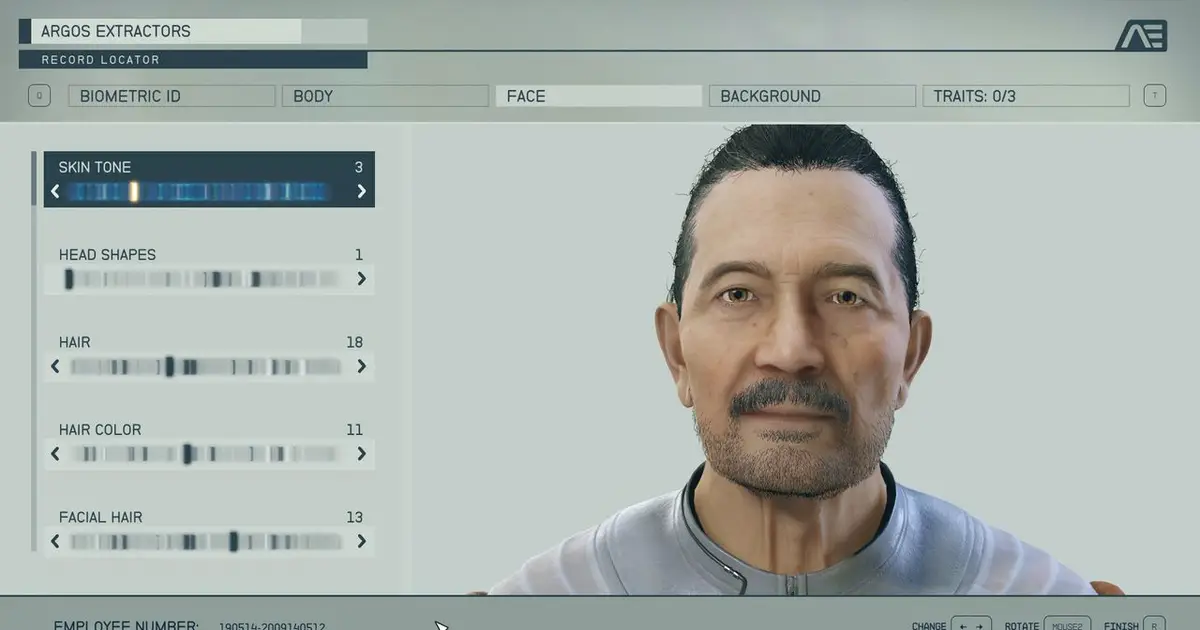Select the Hair option label
This screenshot has height=630, width=1200.
(74, 342)
